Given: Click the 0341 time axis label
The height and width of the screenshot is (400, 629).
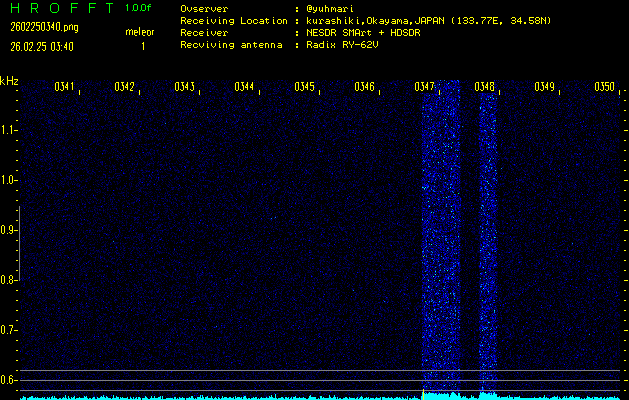Looking at the screenshot, I should (x=64, y=86).
